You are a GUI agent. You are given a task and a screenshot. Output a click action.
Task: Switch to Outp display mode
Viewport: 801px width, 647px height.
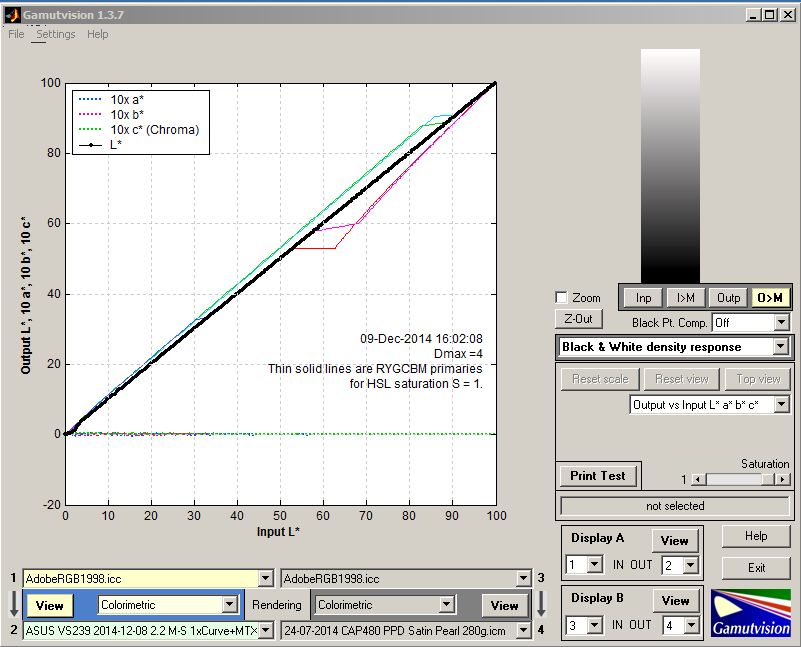pos(729,297)
